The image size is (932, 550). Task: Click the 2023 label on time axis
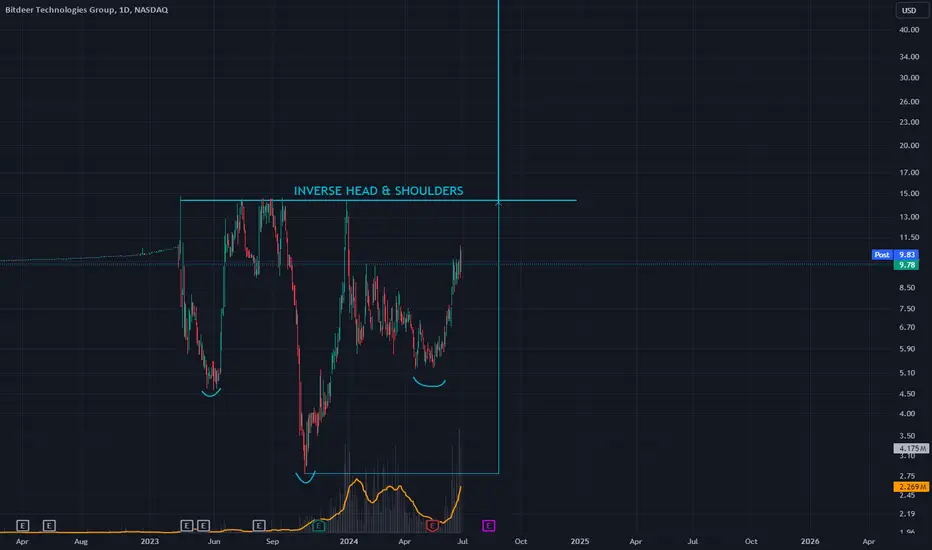(x=150, y=541)
